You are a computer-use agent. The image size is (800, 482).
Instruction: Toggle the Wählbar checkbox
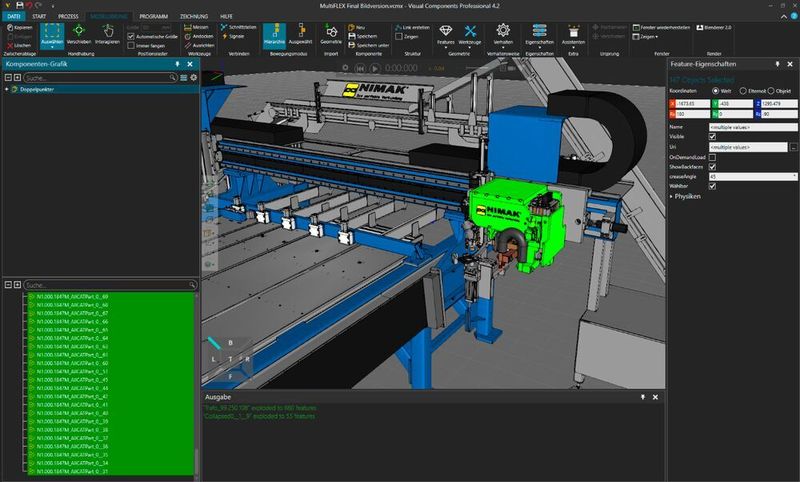click(x=712, y=186)
